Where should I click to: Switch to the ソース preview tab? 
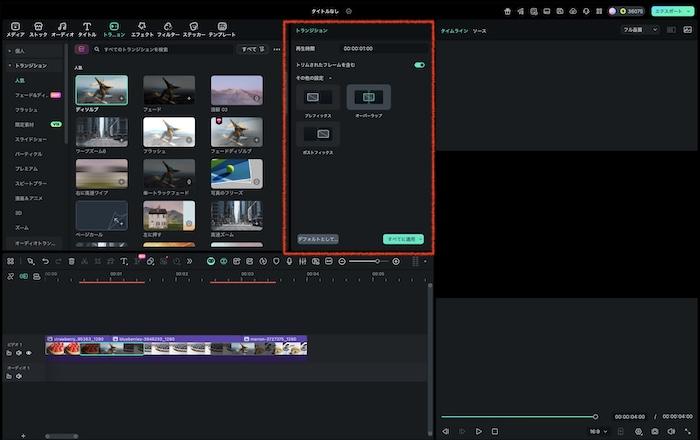[479, 31]
